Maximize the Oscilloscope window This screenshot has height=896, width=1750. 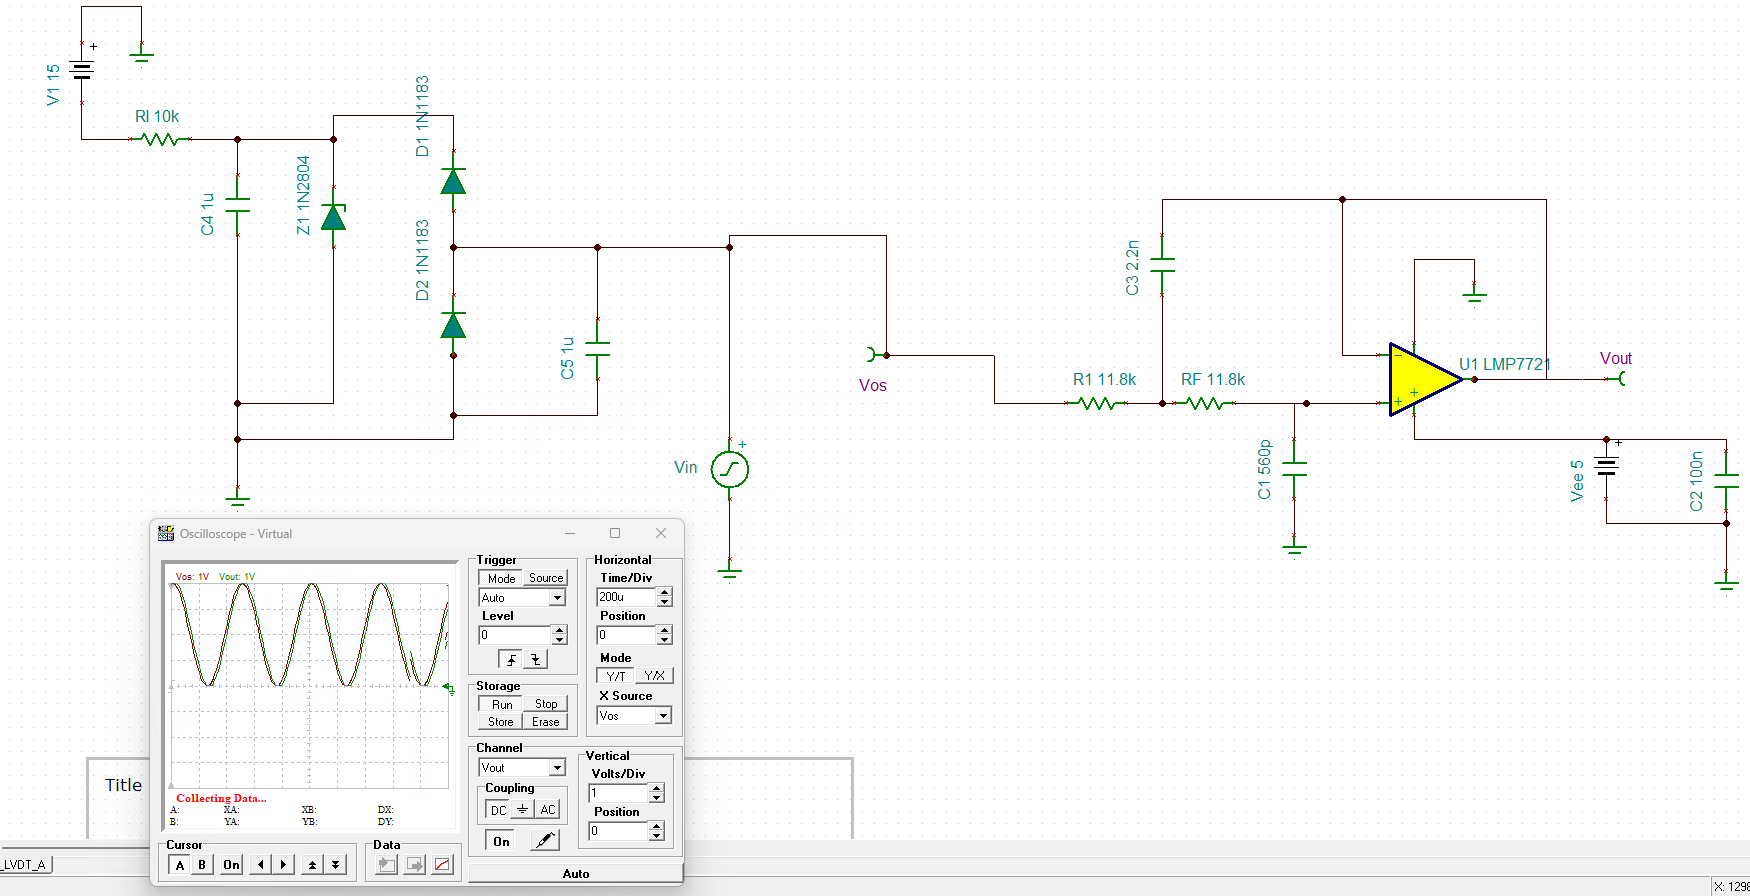point(615,533)
